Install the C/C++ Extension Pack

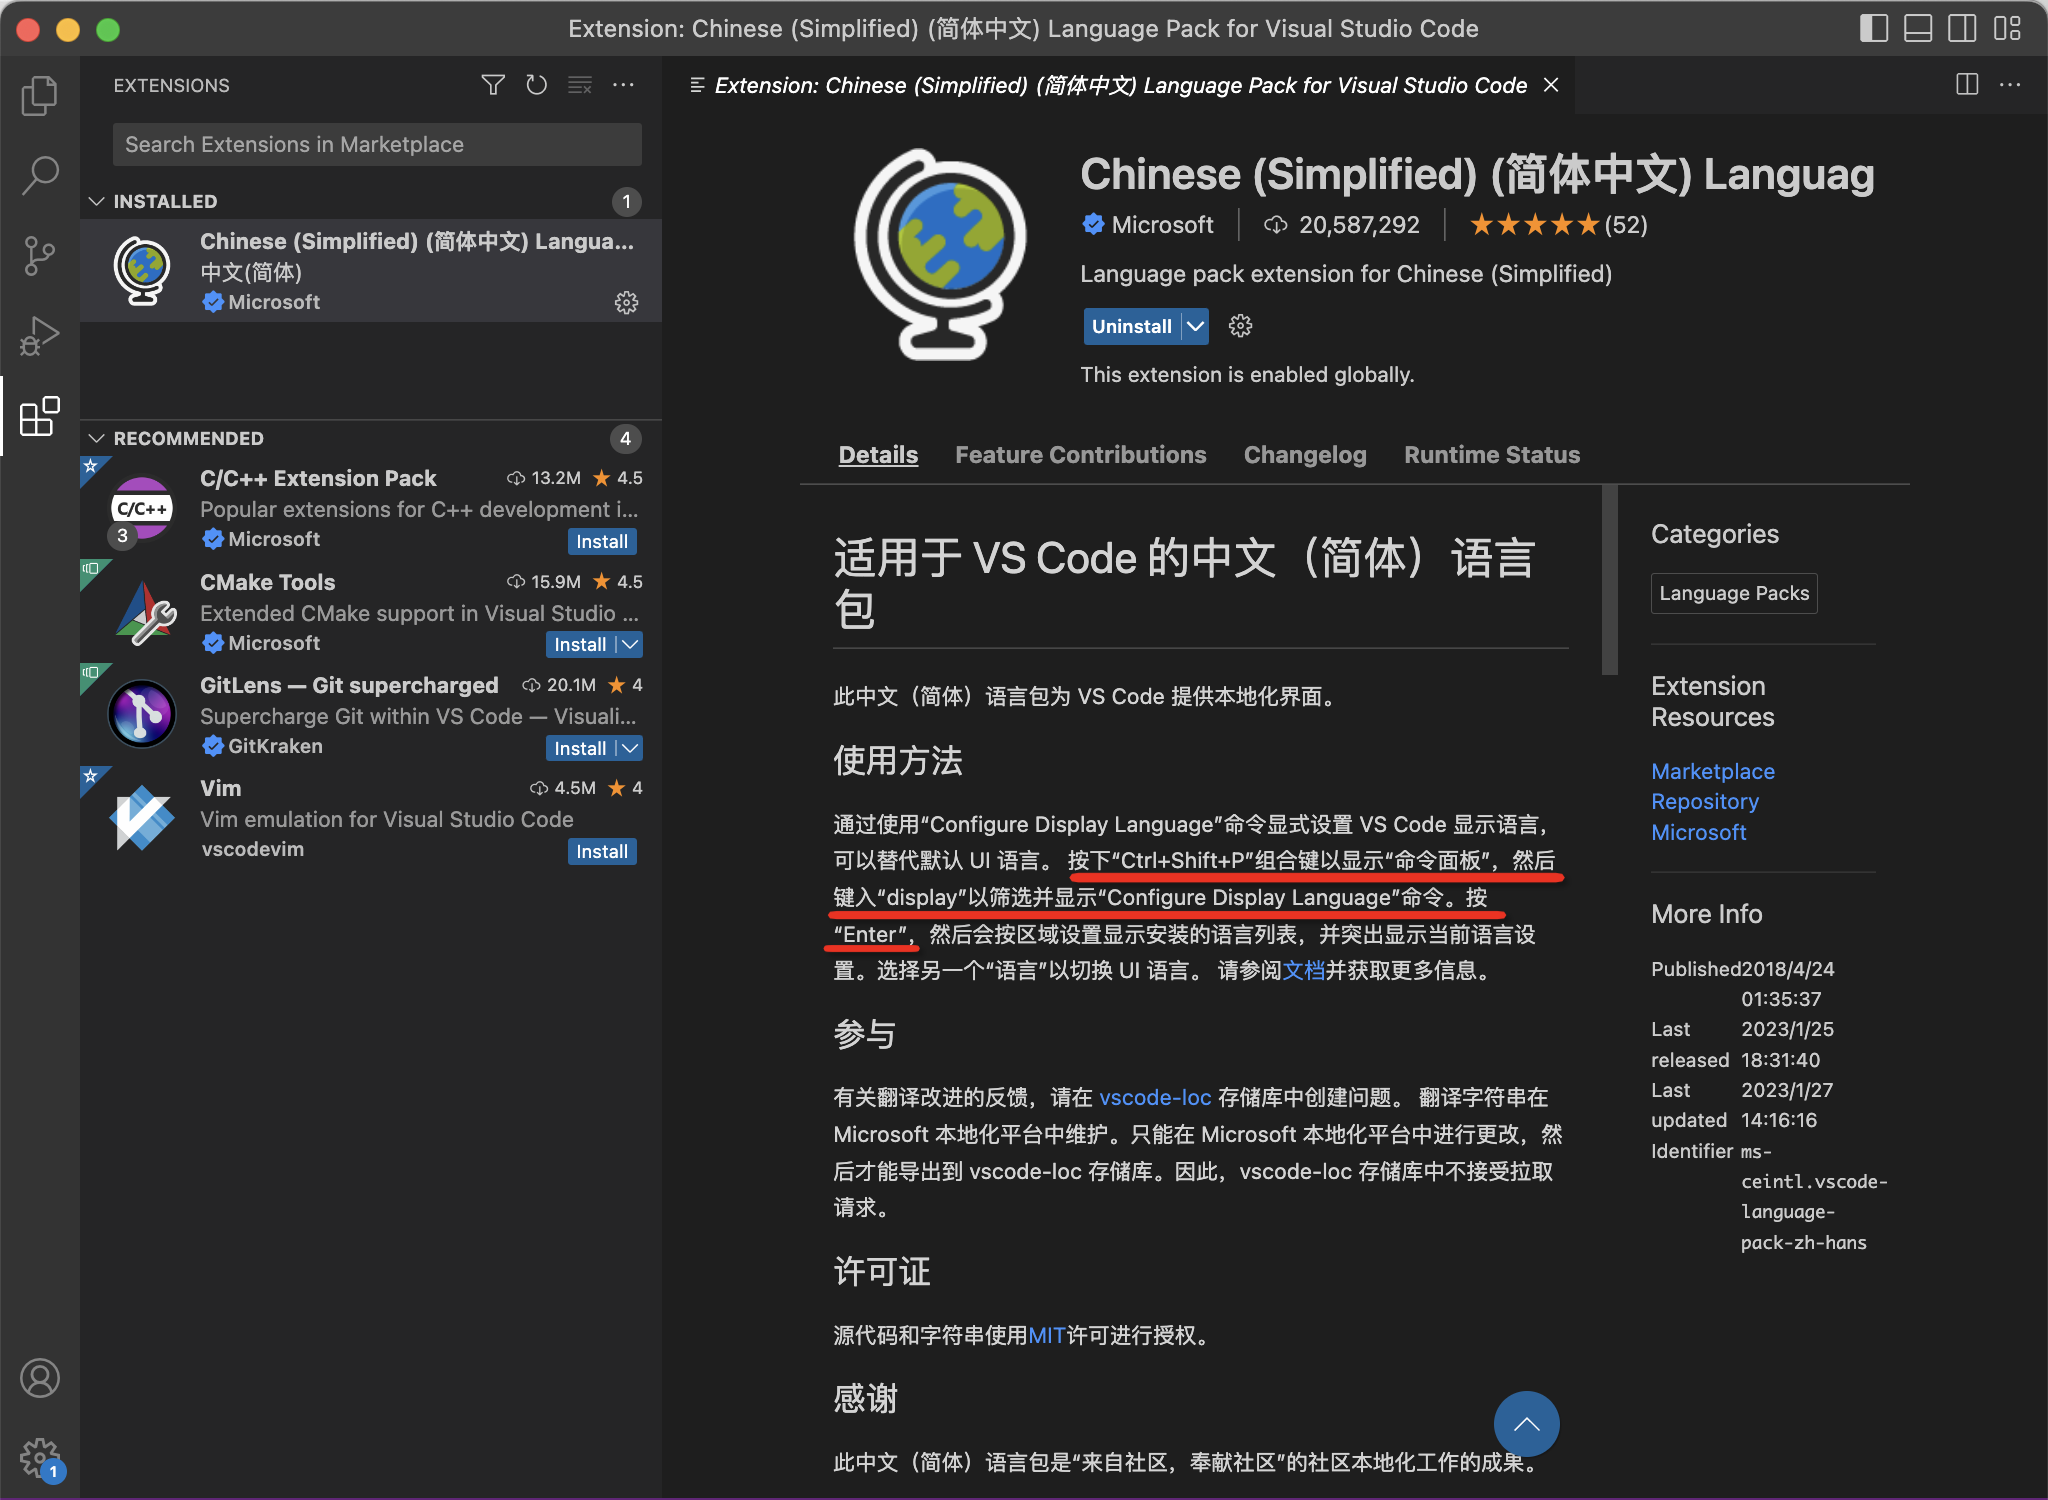pyautogui.click(x=602, y=541)
